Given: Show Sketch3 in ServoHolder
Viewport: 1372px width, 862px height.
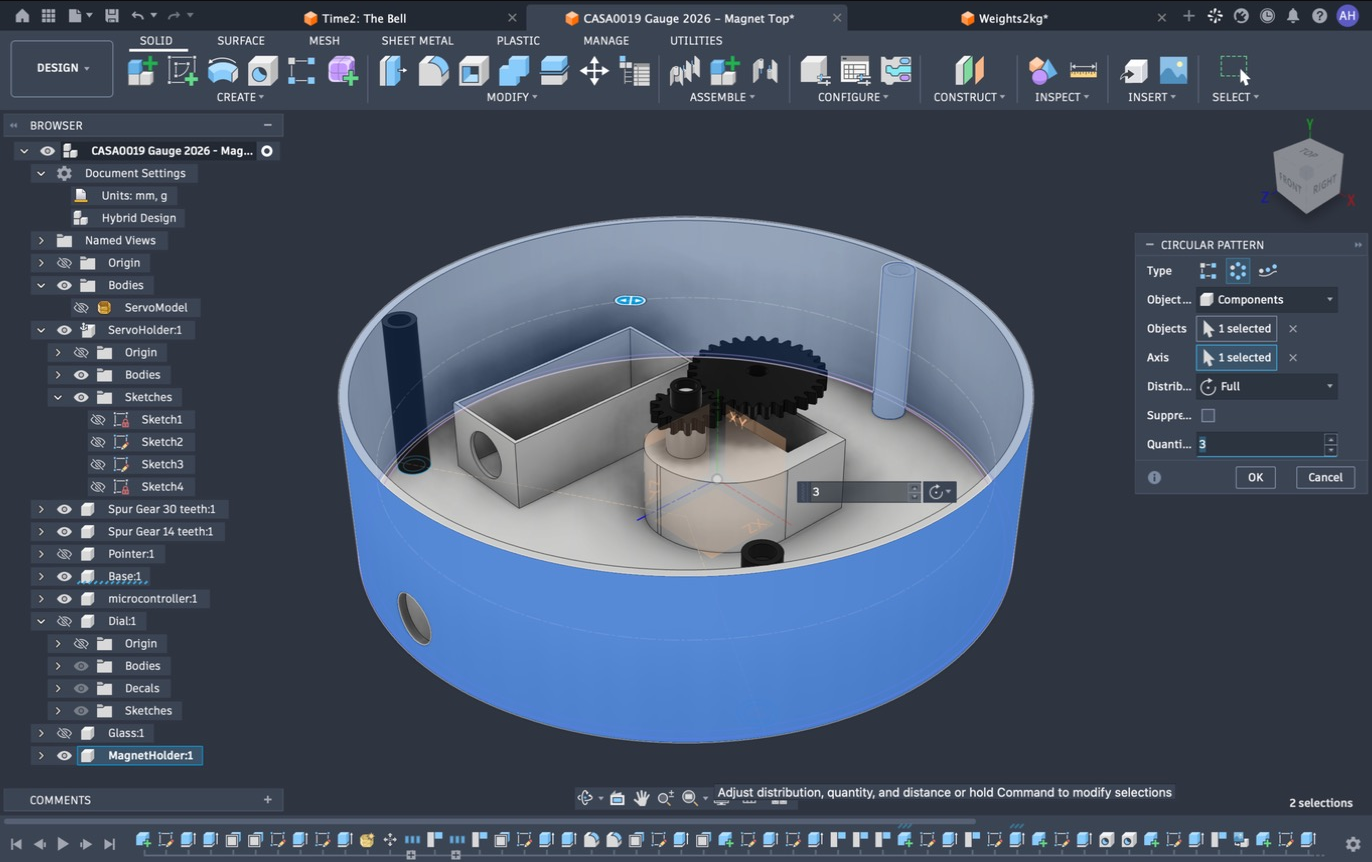Looking at the screenshot, I should [98, 464].
